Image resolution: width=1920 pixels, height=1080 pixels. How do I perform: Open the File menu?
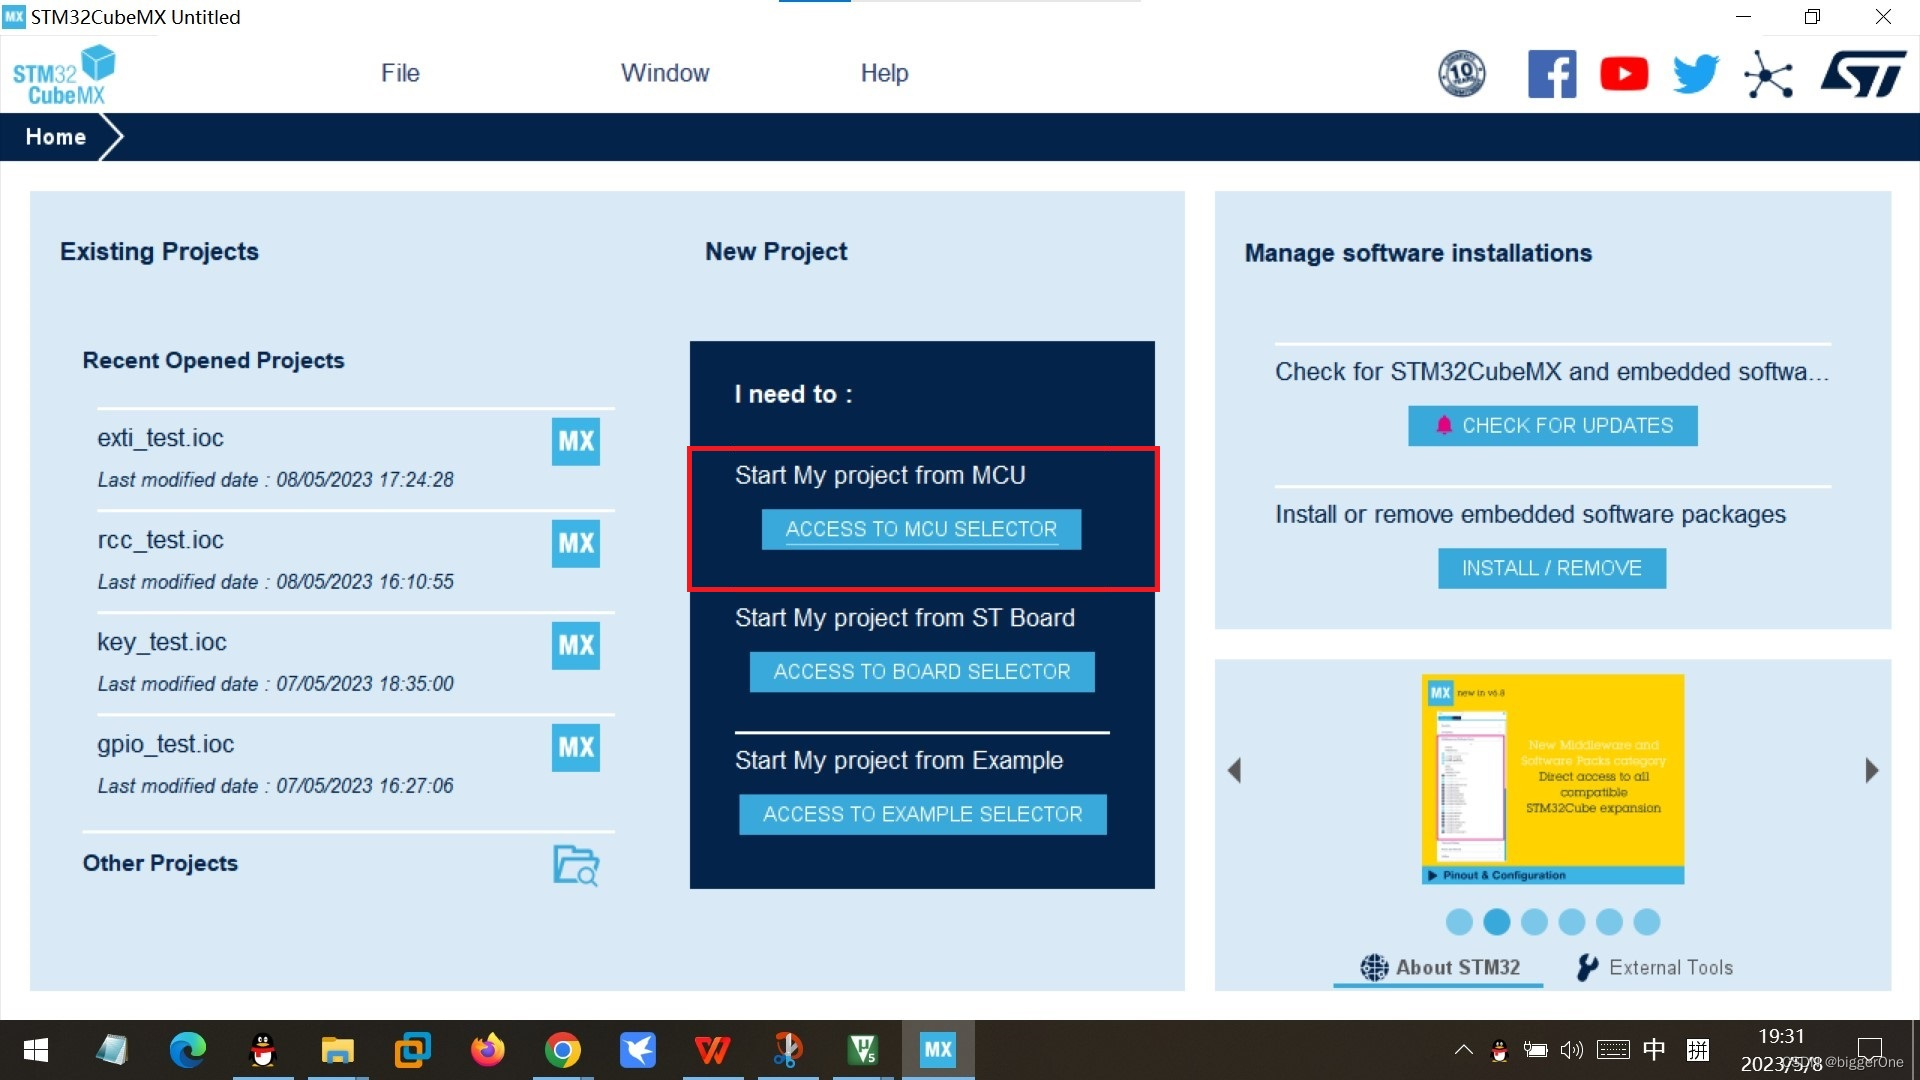click(400, 73)
